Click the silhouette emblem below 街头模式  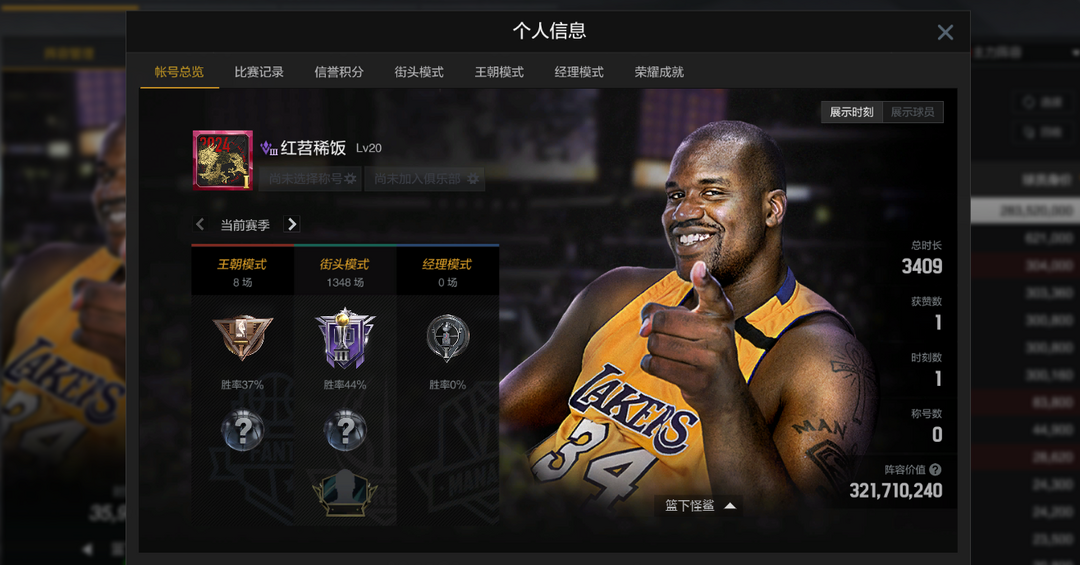(x=344, y=492)
